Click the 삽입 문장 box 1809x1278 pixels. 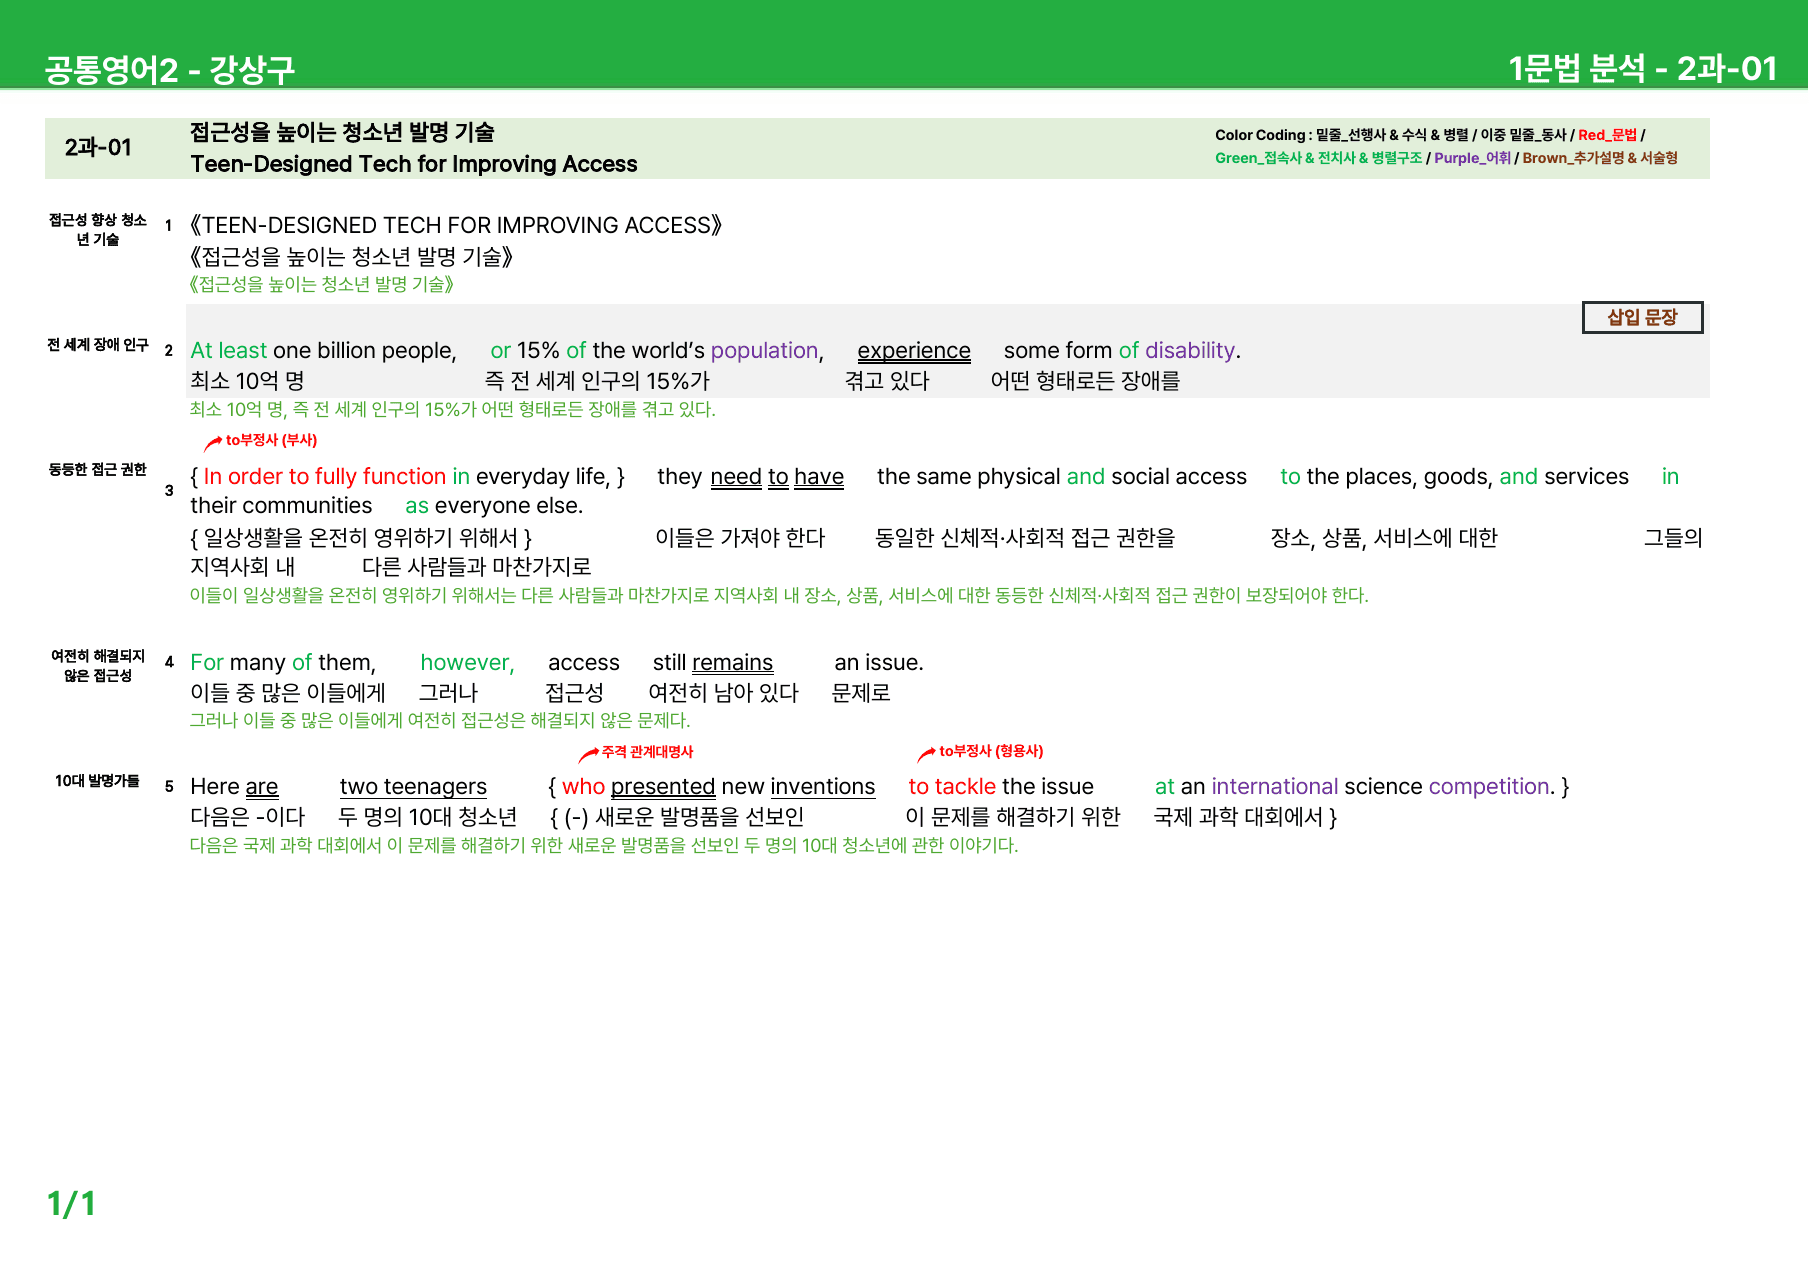1642,317
